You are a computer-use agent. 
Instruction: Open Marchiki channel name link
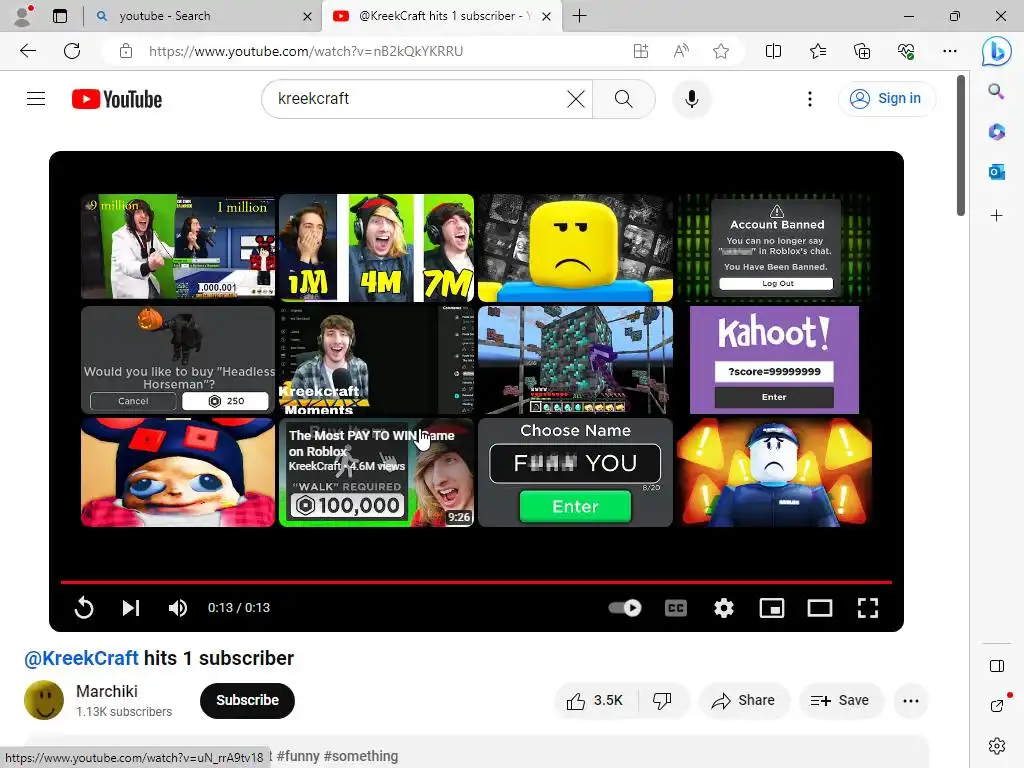(x=106, y=691)
